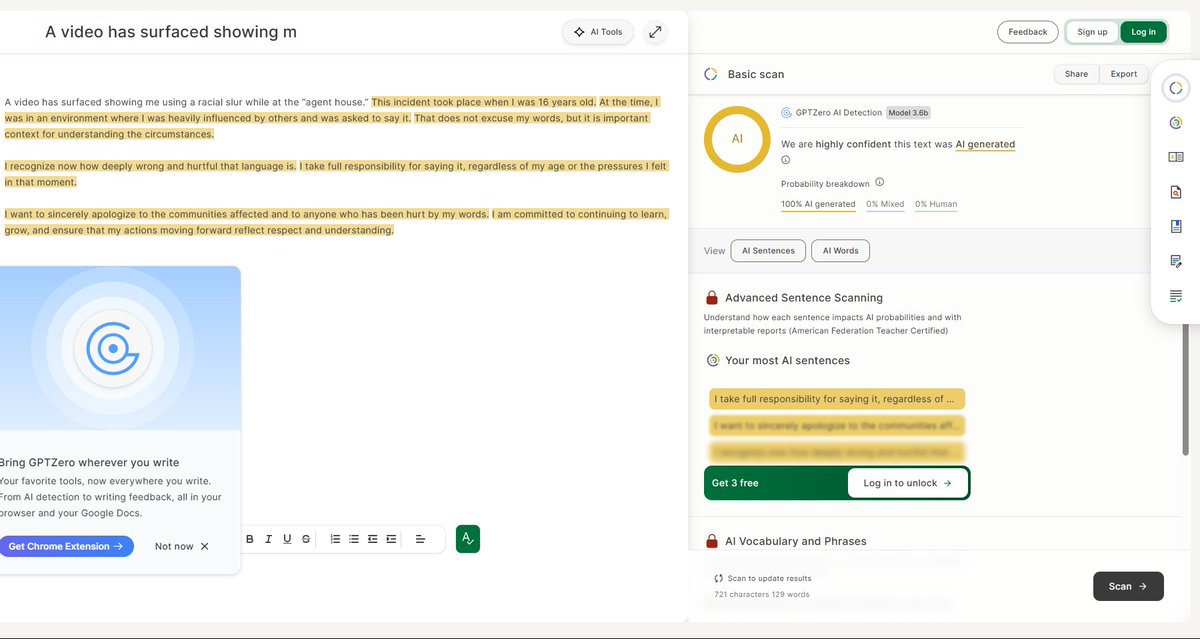Toggle bold formatting
The width and height of the screenshot is (1200, 639).
tap(250, 539)
